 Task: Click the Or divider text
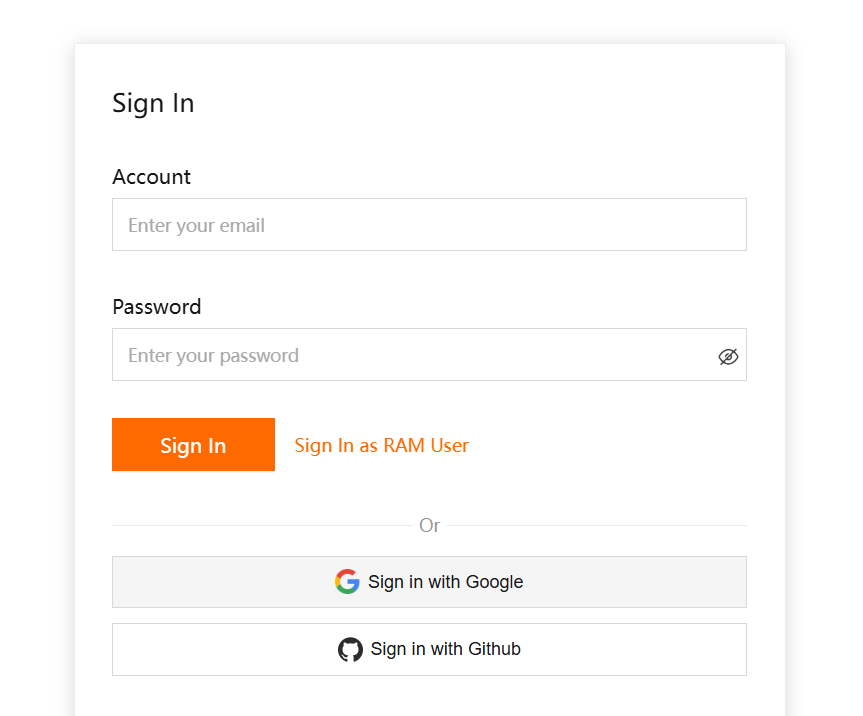coord(429,525)
